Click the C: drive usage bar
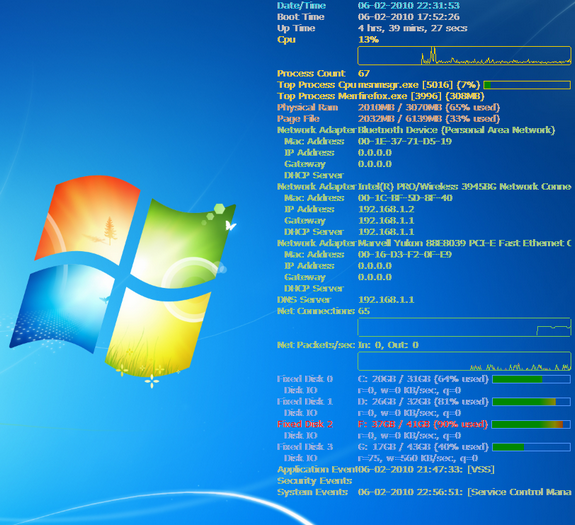 click(531, 379)
